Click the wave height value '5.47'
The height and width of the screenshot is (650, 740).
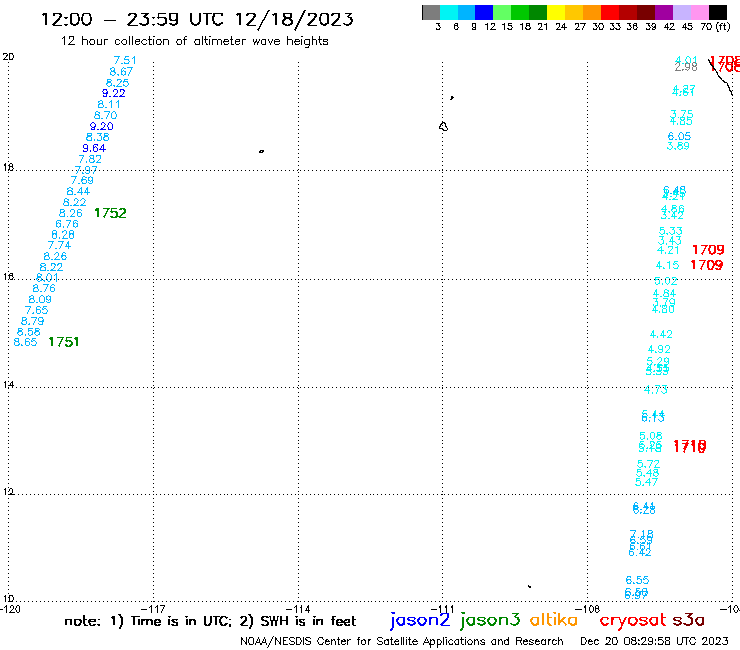click(647, 482)
